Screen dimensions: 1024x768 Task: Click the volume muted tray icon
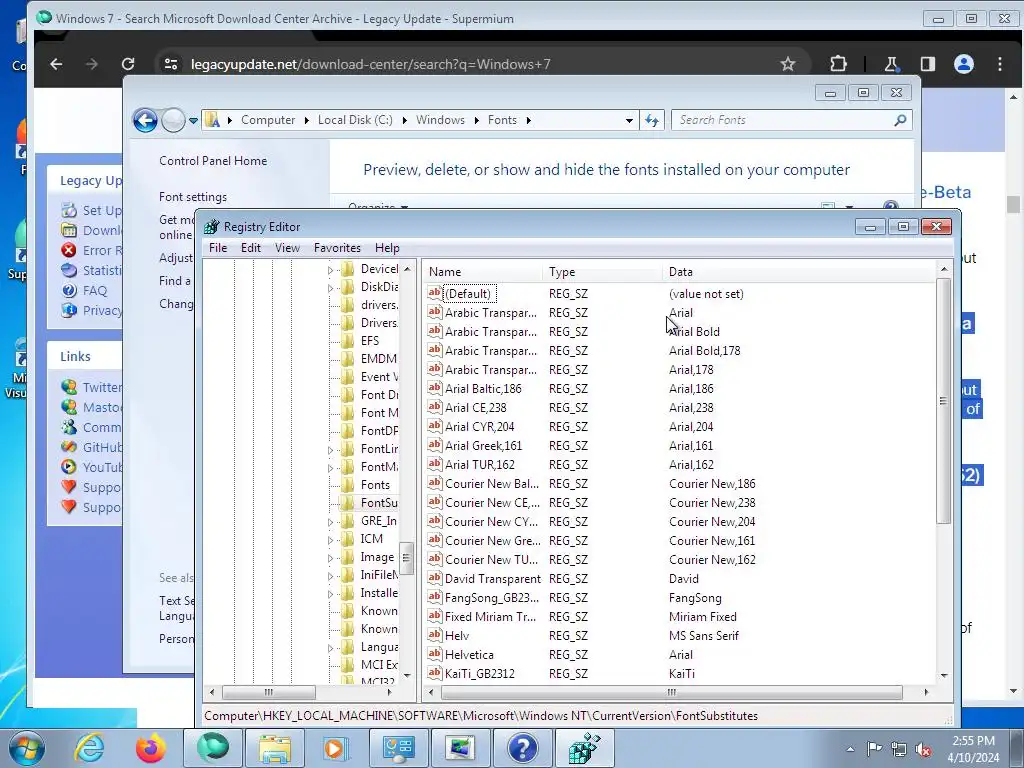923,750
